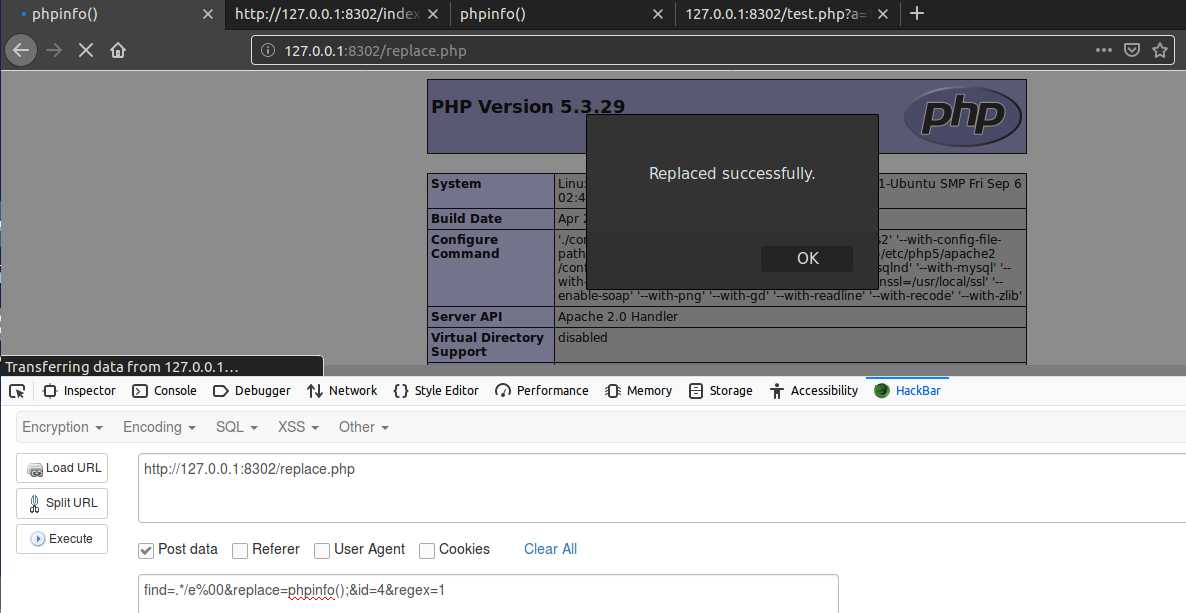This screenshot has height=613, width=1186.
Task: Click the HackBar URL text area
Action: coord(662,488)
